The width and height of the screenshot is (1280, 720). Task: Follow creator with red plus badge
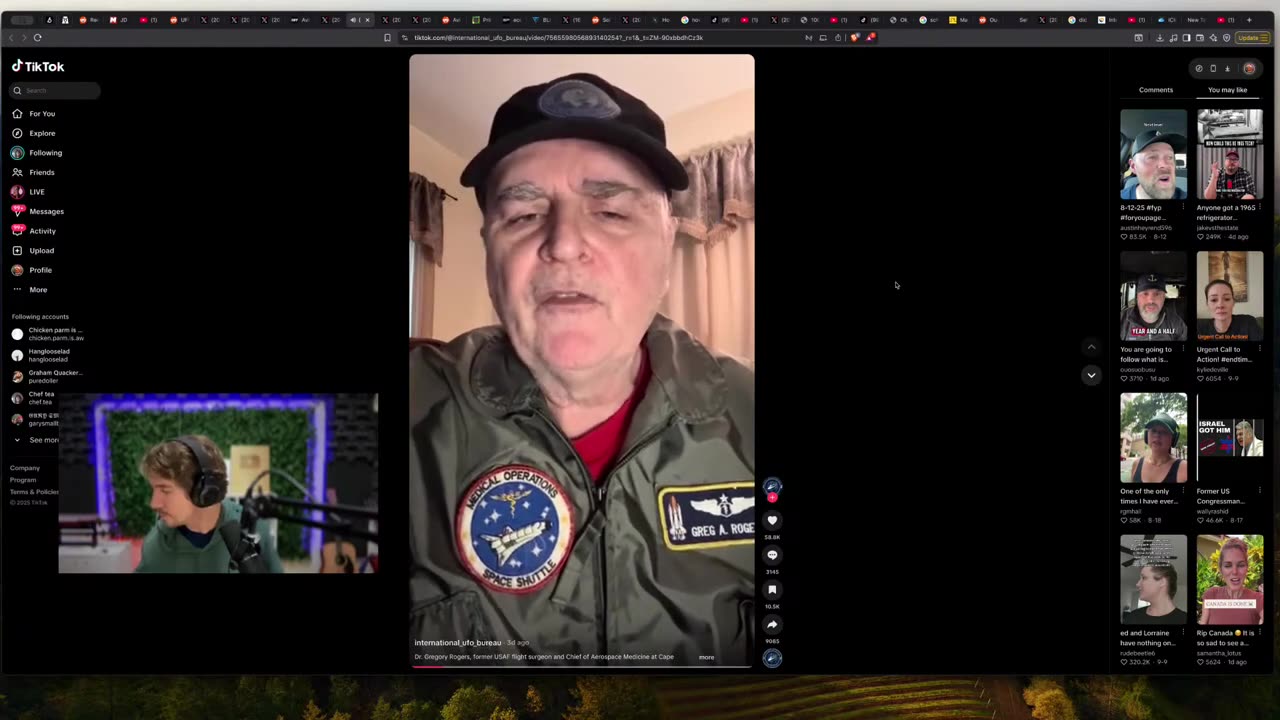pos(772,497)
